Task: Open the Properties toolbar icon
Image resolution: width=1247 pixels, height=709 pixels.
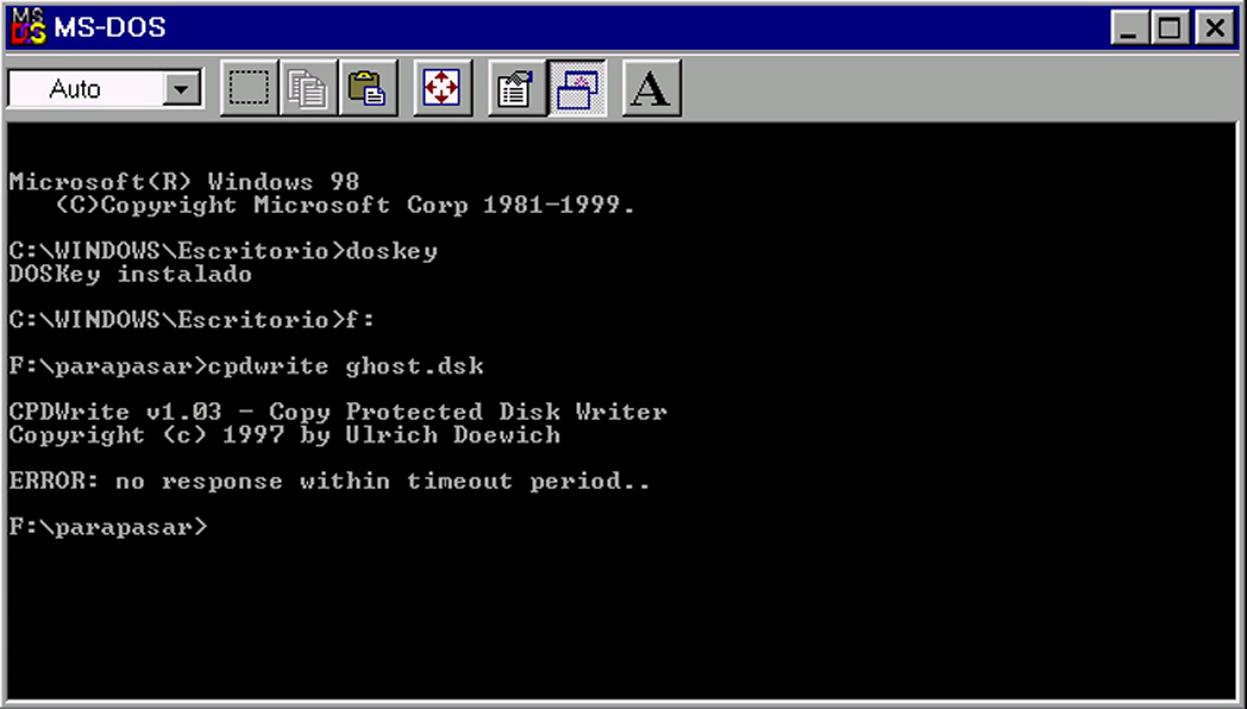Action: [x=517, y=89]
